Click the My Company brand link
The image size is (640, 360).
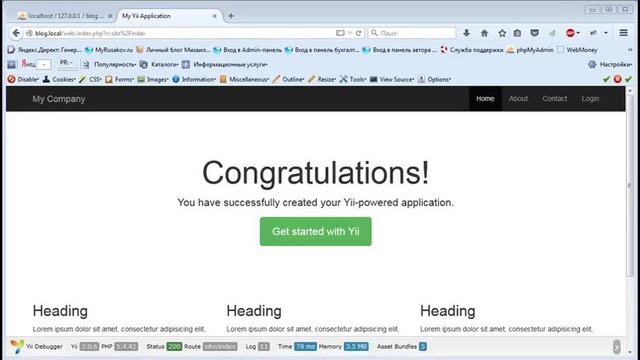click(x=59, y=99)
